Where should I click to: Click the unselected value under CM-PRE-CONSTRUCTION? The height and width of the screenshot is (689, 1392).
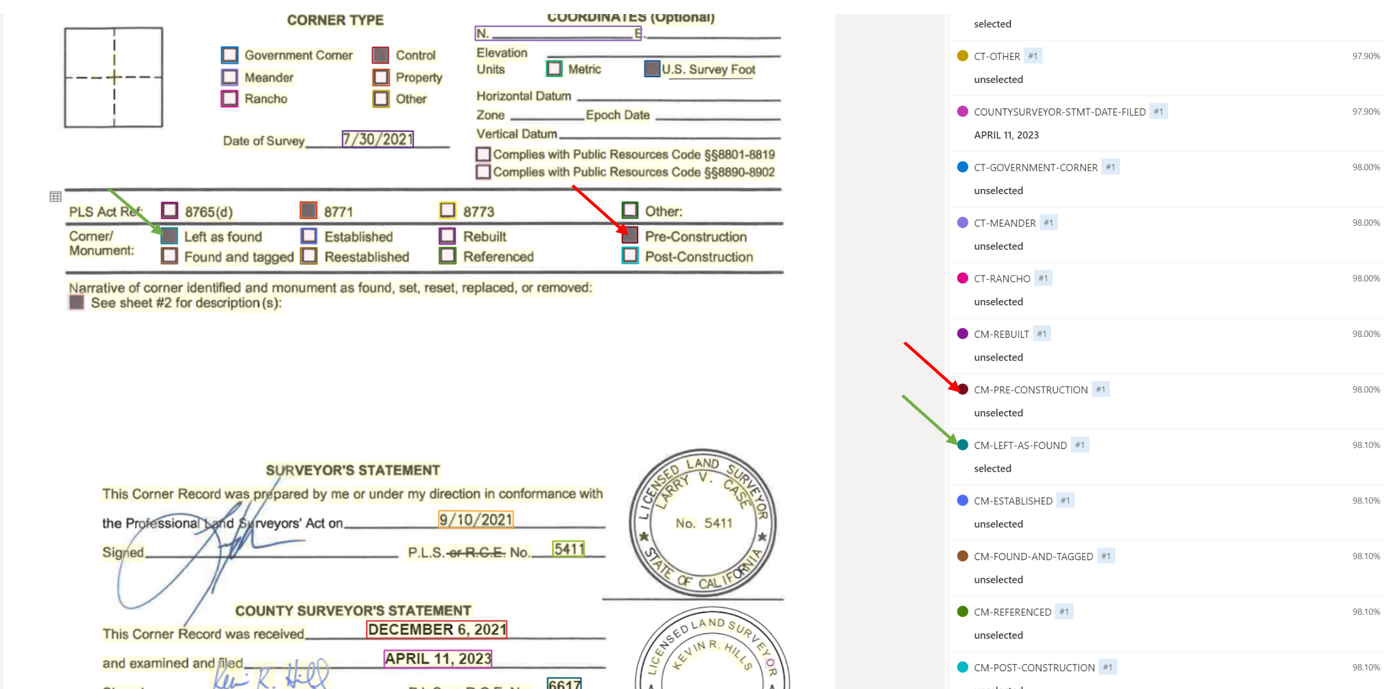tap(998, 413)
